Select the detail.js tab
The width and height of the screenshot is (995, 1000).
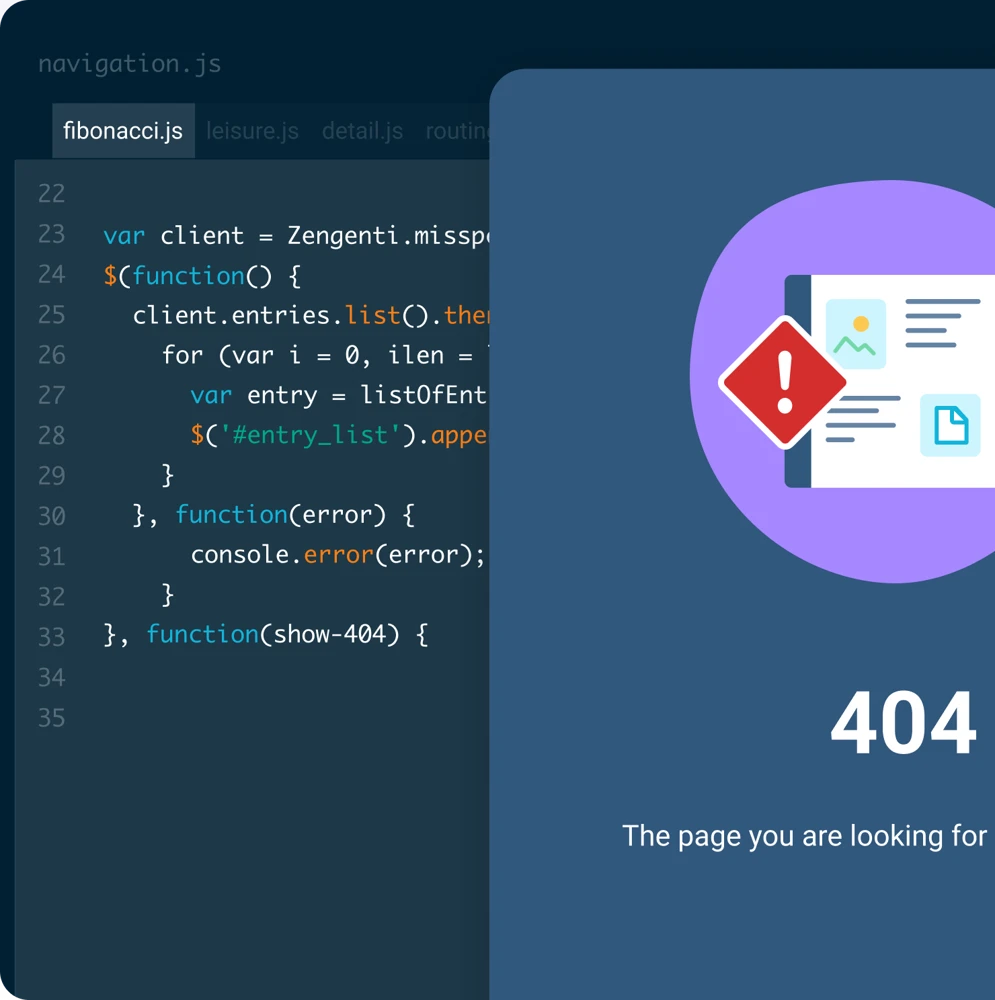pyautogui.click(x=362, y=131)
